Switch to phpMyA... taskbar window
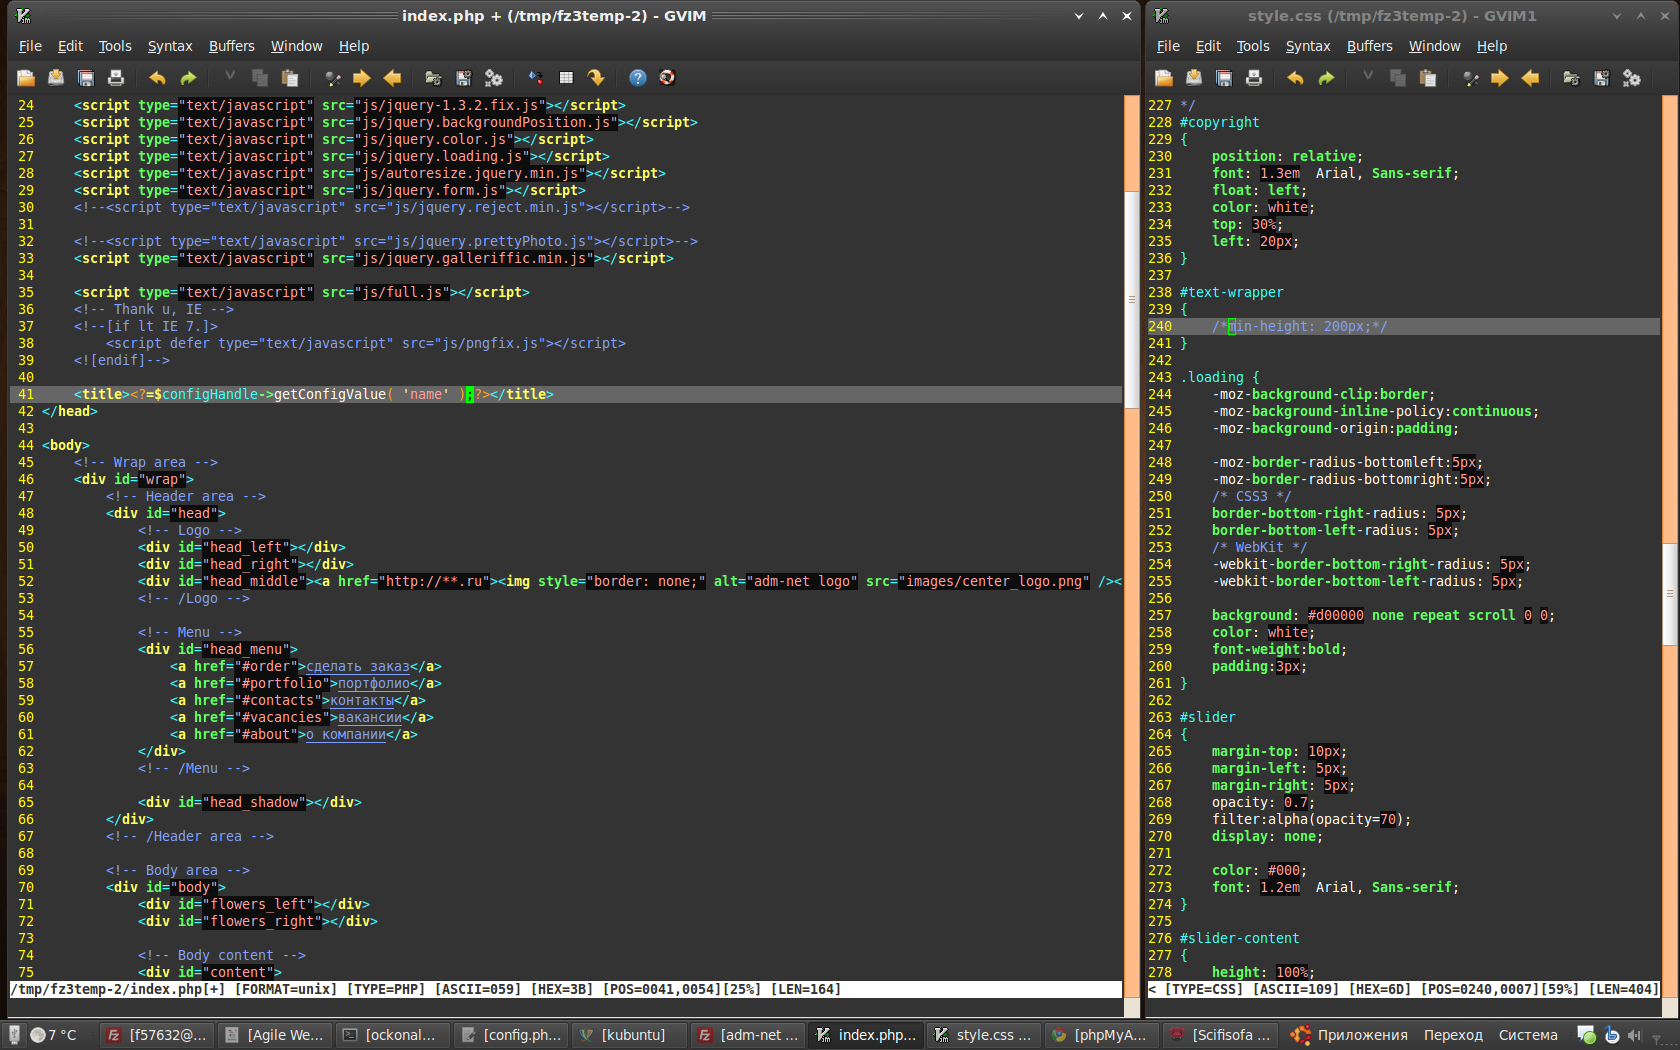Viewport: 1680px width, 1050px height. (1101, 1035)
